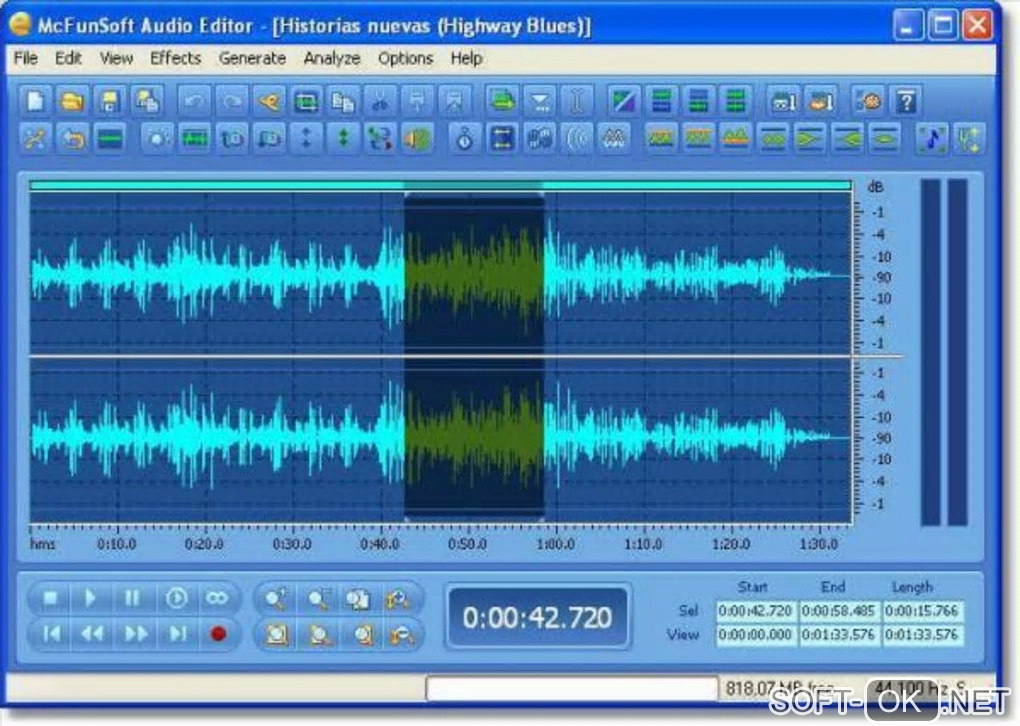The width and height of the screenshot is (1020, 726).
Task: Click the Sel Length field 0:00:15.766
Action: (921, 611)
